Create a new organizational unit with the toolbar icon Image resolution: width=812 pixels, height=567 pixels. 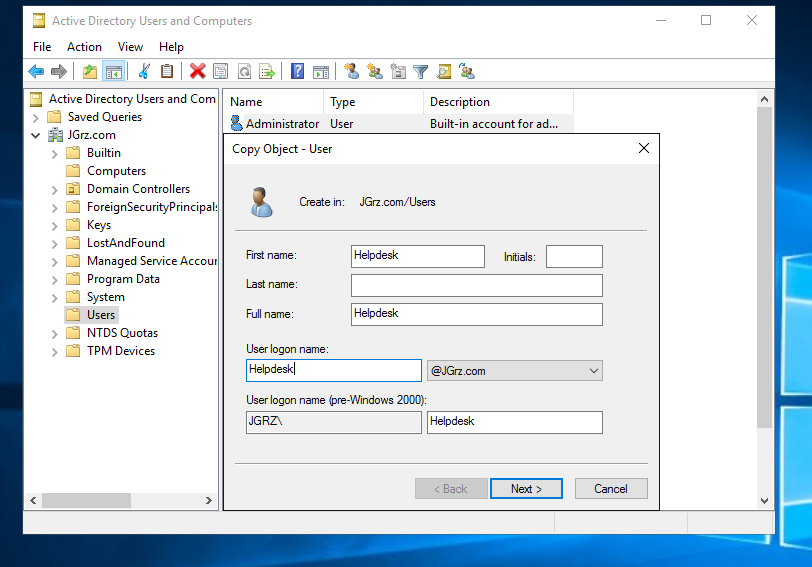[398, 71]
